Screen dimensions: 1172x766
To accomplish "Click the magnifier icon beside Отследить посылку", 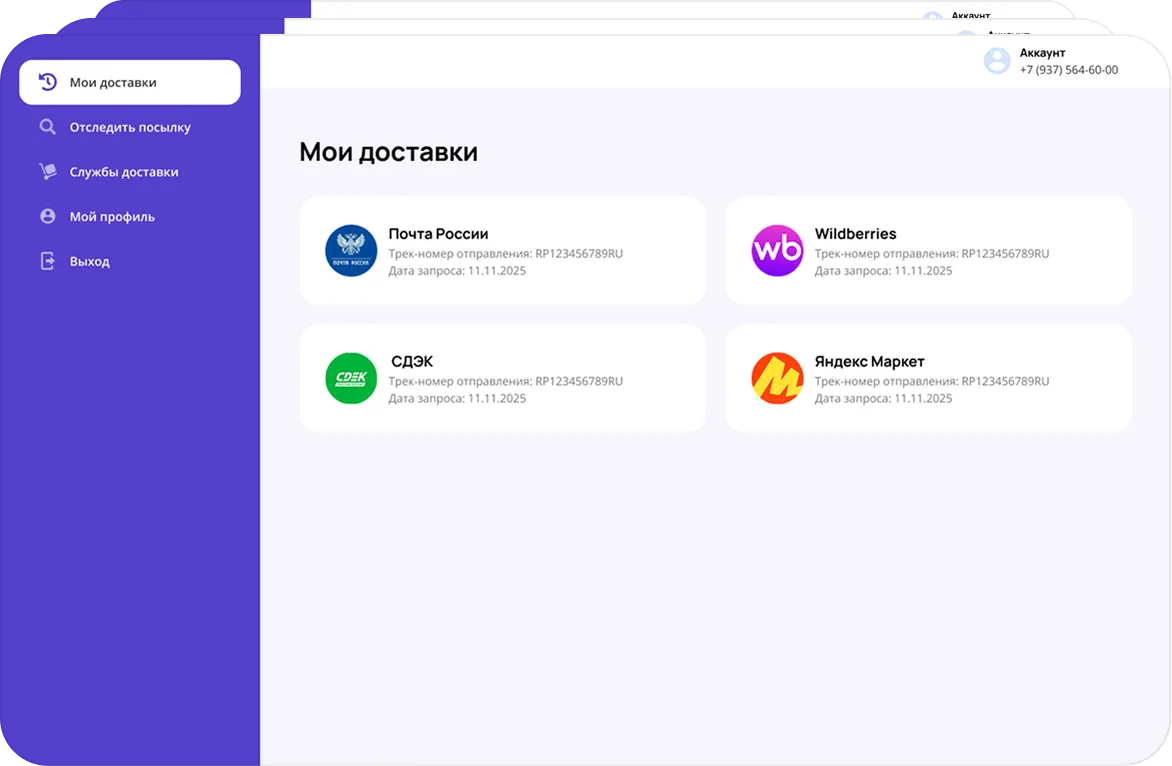I will coord(48,127).
